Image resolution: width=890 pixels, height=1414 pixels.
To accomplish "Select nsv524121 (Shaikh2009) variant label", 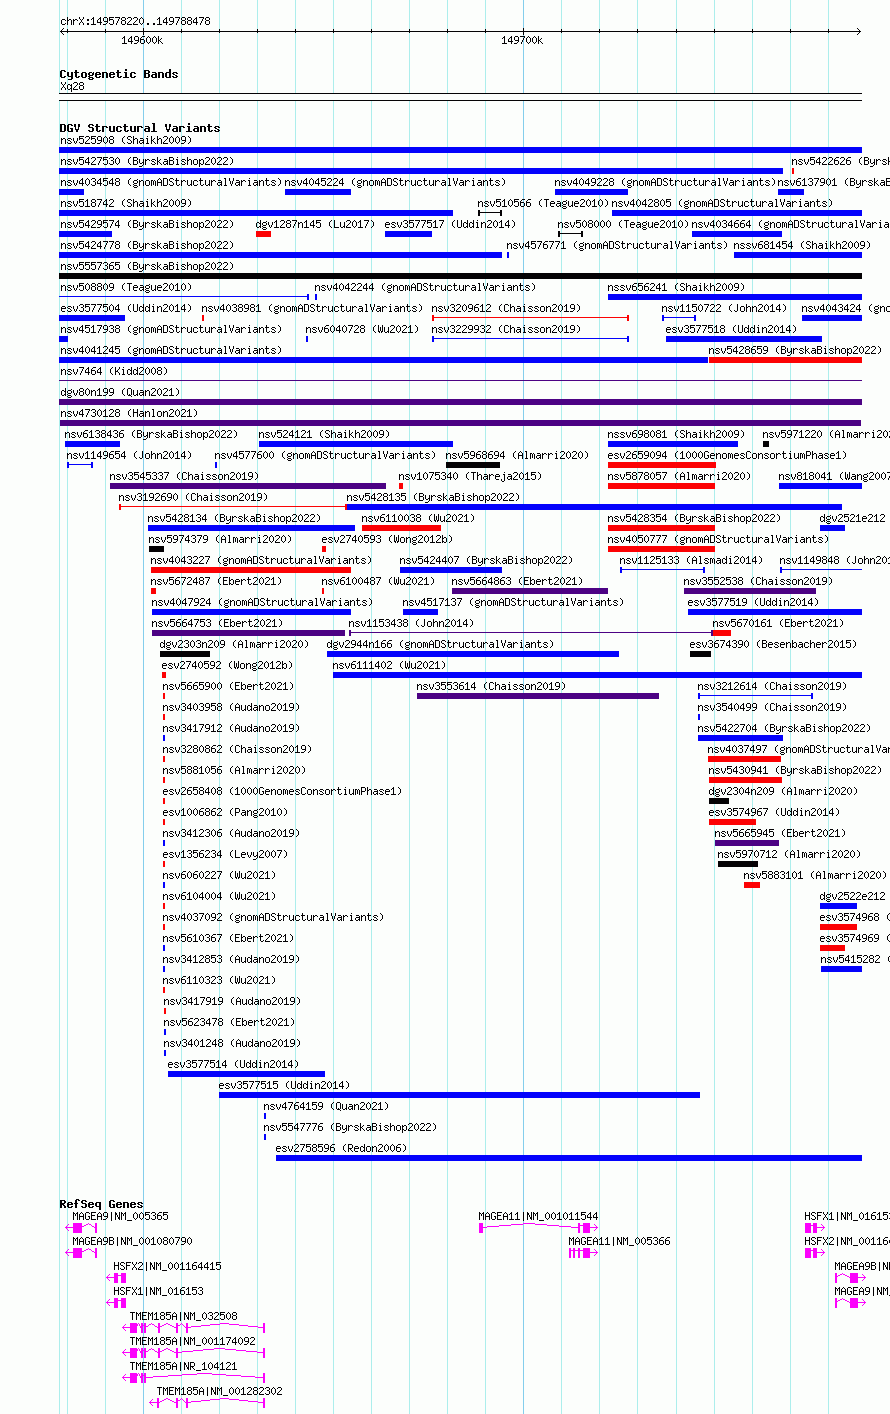I will coord(324,434).
